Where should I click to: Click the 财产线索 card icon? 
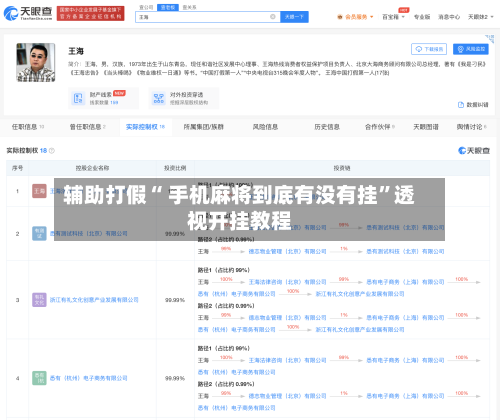point(78,98)
